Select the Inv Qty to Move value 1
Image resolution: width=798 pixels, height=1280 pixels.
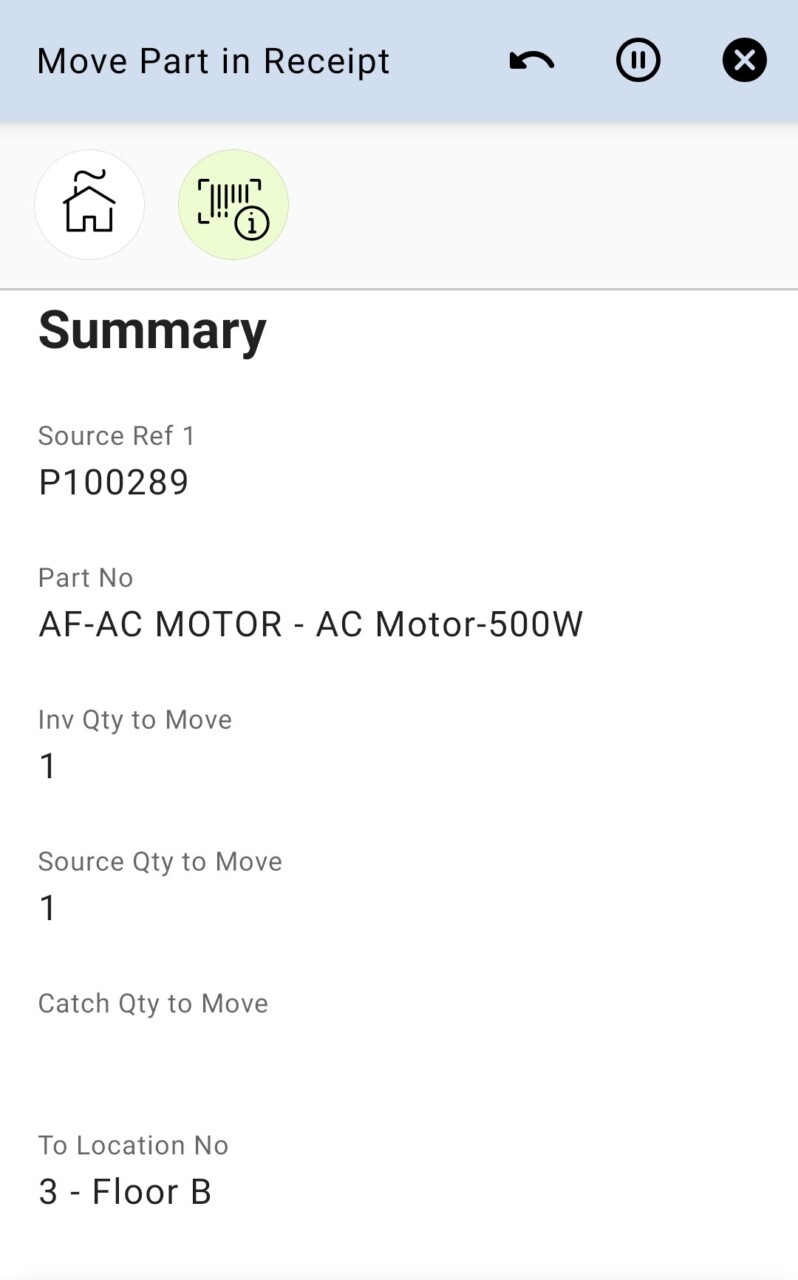coord(47,766)
